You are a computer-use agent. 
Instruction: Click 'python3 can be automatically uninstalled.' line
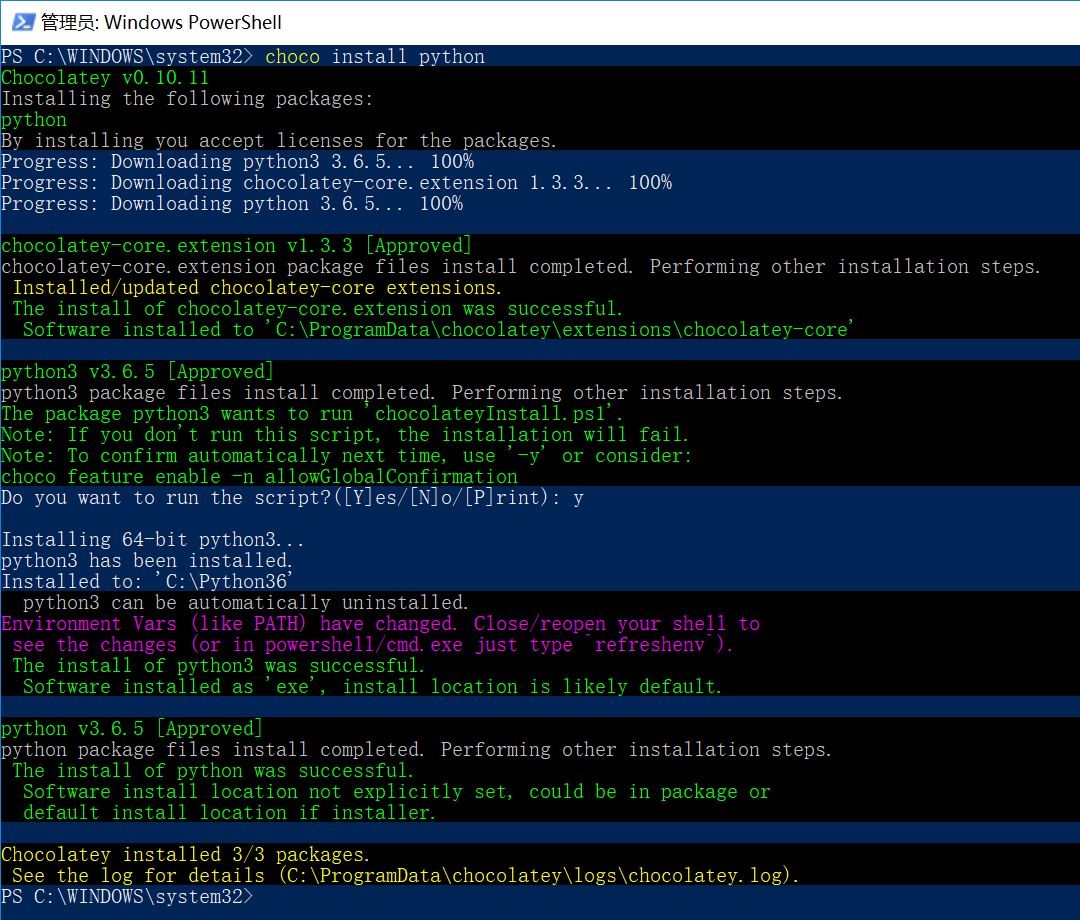click(246, 603)
